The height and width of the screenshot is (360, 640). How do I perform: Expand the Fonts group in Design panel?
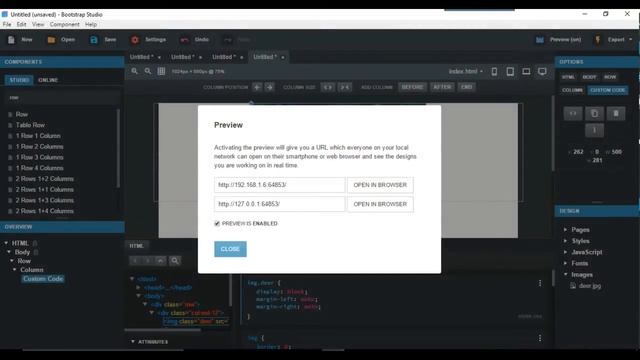(566, 263)
